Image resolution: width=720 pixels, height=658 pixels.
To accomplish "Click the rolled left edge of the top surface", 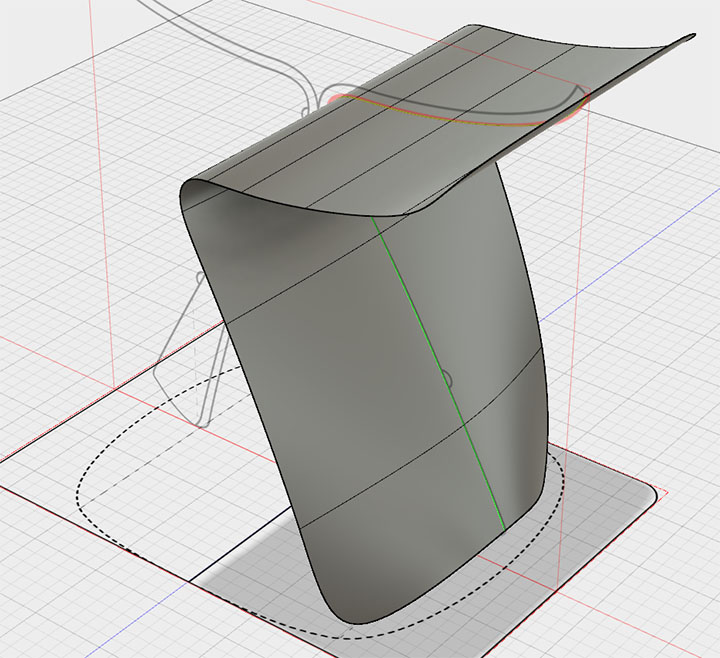I will (x=188, y=193).
